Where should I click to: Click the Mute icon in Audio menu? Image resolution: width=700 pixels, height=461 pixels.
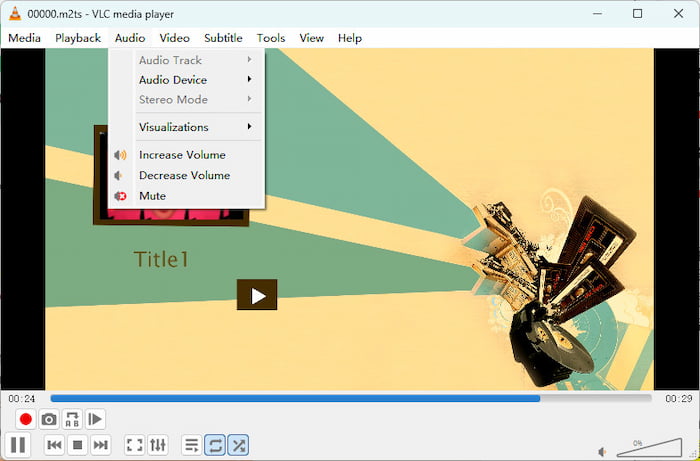(120, 196)
